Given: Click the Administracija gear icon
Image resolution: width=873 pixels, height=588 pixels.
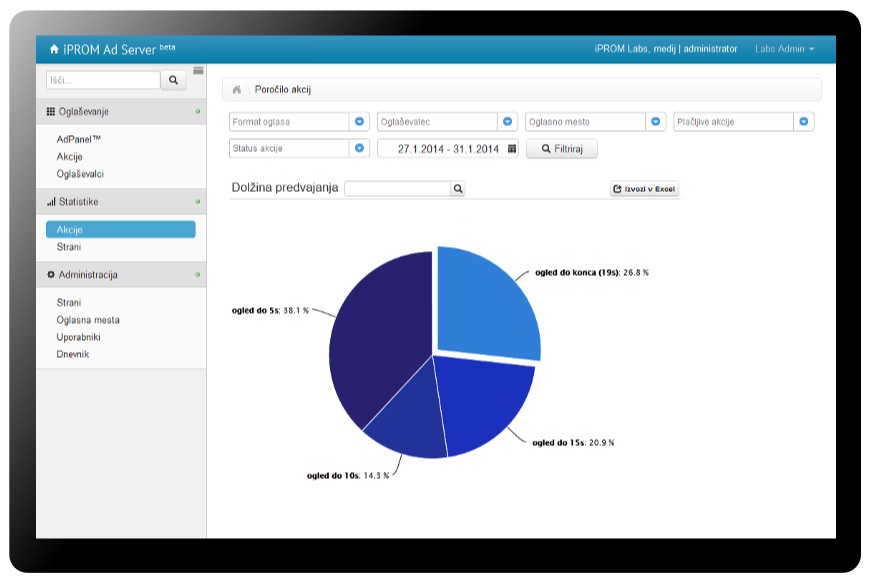Looking at the screenshot, I should (51, 274).
